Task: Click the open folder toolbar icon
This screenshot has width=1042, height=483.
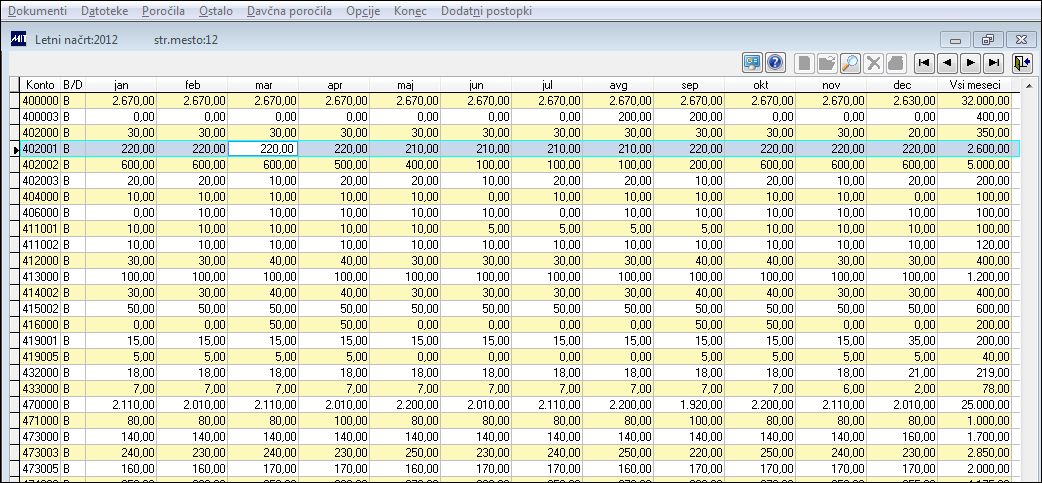Action: (827, 63)
